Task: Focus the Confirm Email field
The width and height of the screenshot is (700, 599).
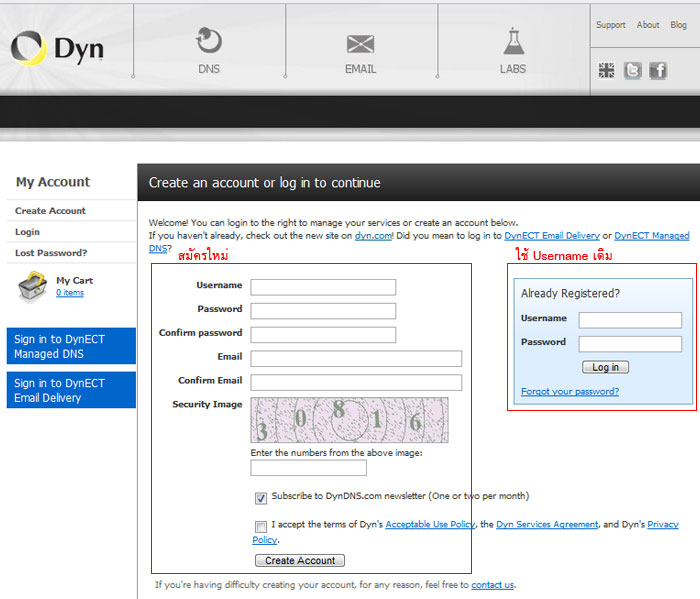Action: (356, 382)
